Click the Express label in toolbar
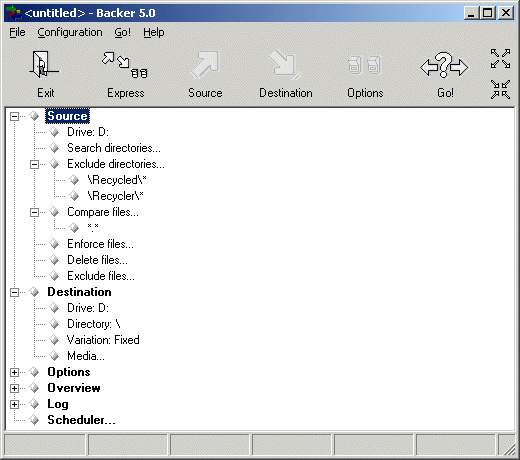Screen dimensions: 520x460 point(126,93)
